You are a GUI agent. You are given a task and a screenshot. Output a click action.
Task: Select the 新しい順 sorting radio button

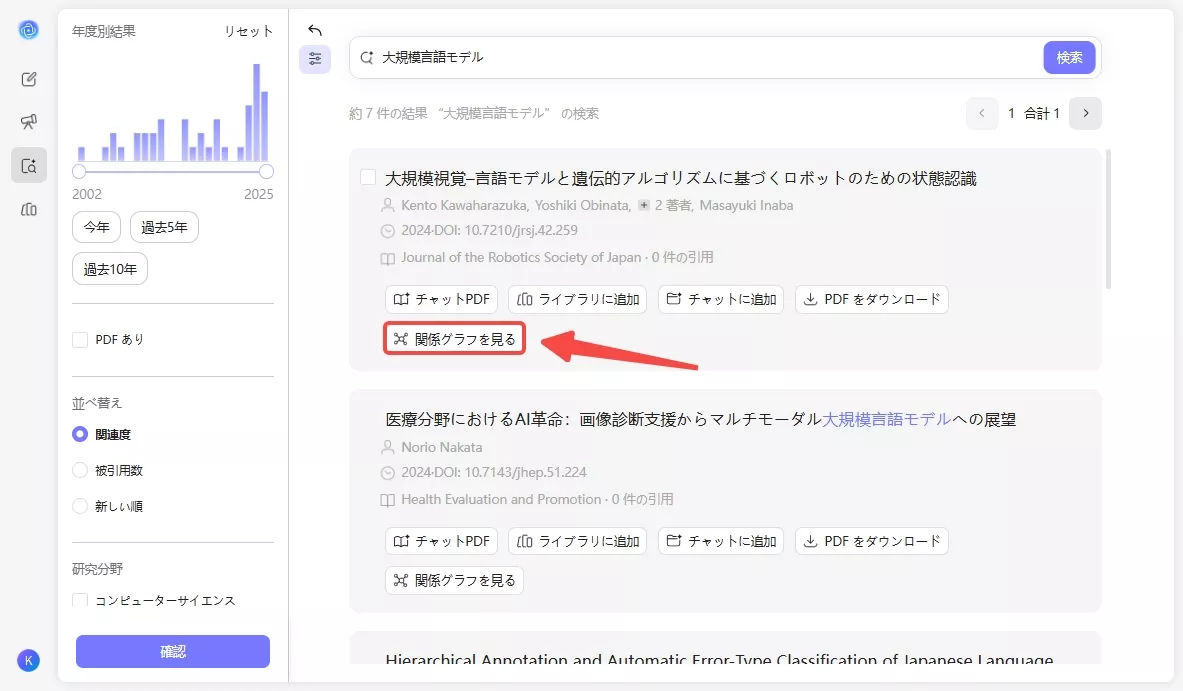[x=80, y=505]
